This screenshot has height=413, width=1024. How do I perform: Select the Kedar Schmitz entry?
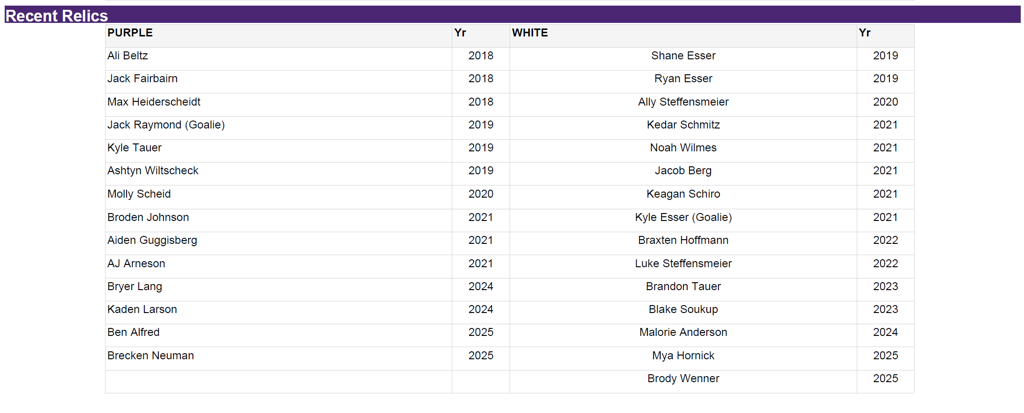pyautogui.click(x=683, y=125)
